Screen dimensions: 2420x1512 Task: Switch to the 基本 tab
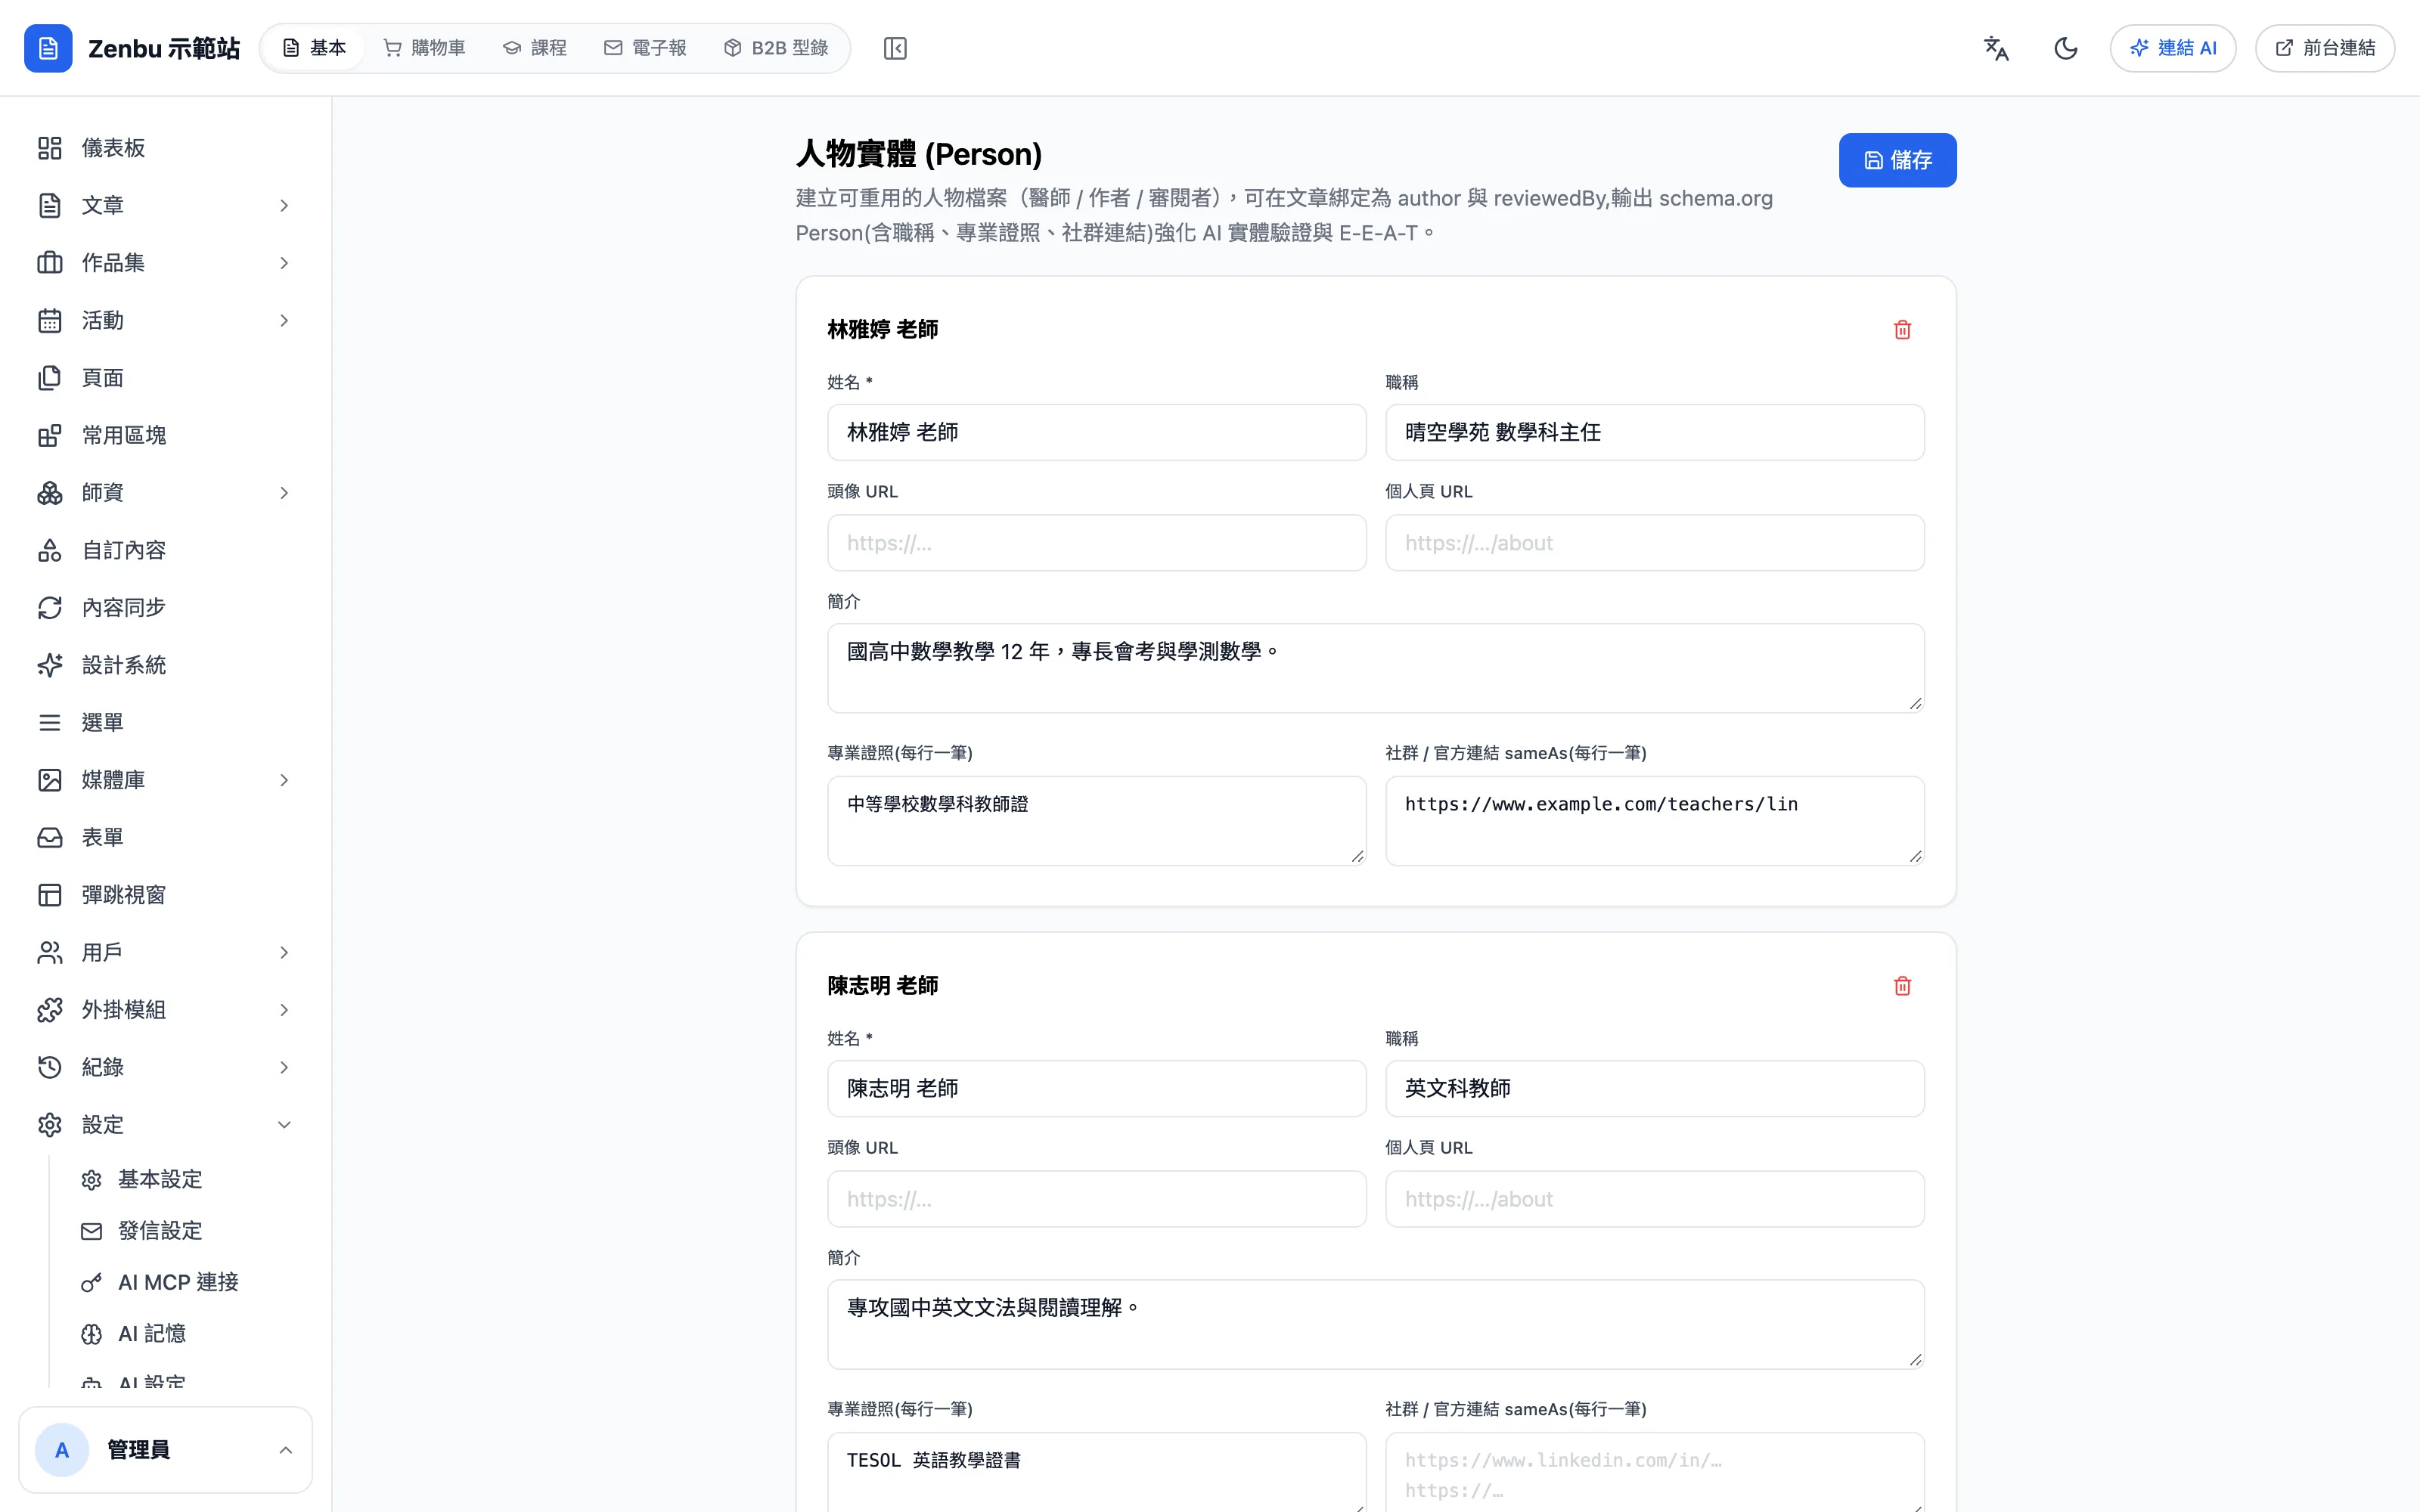tap(314, 48)
